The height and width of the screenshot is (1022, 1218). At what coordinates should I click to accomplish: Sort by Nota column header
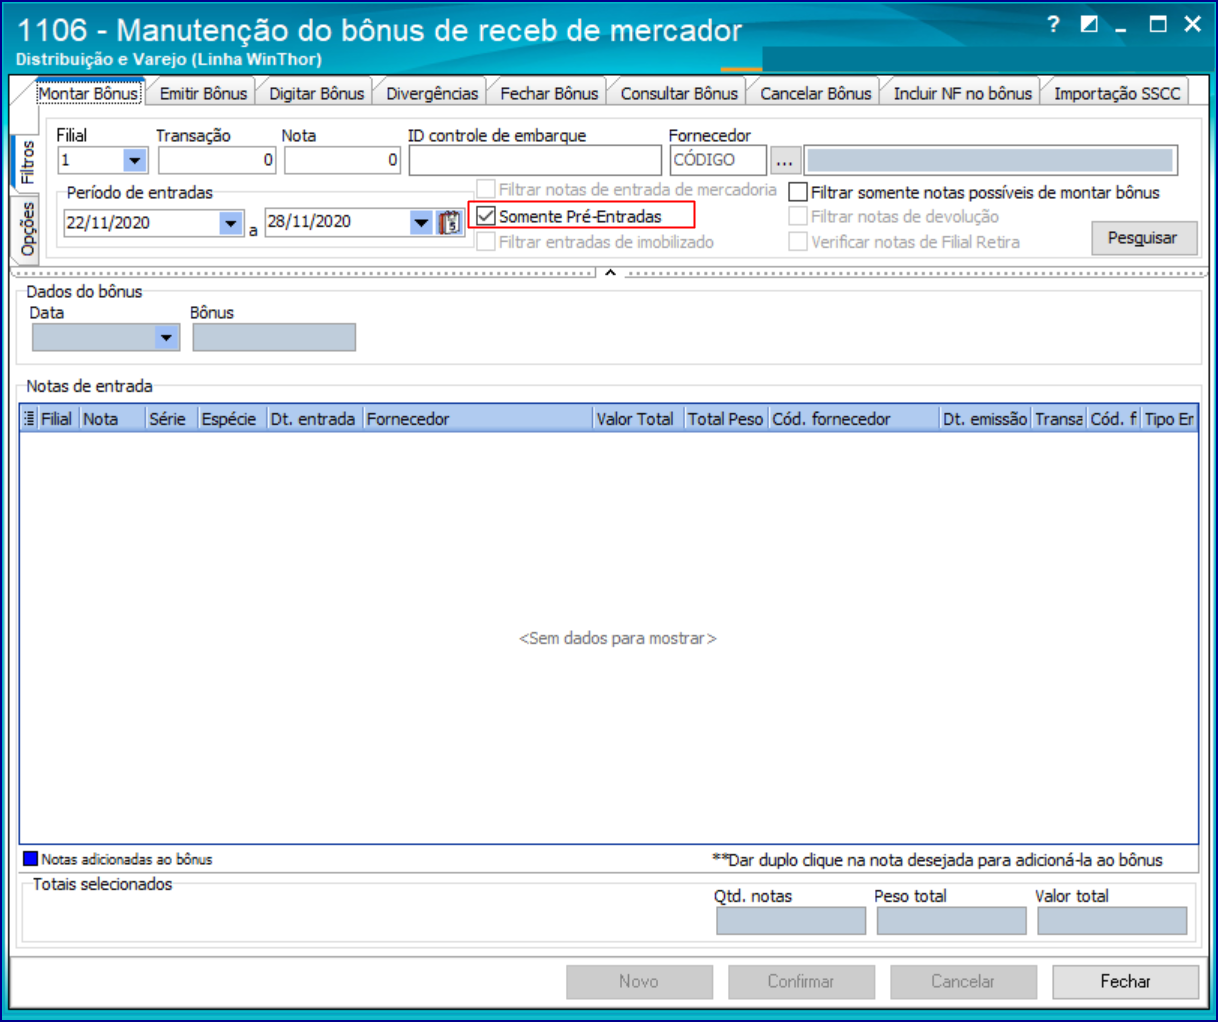112,419
